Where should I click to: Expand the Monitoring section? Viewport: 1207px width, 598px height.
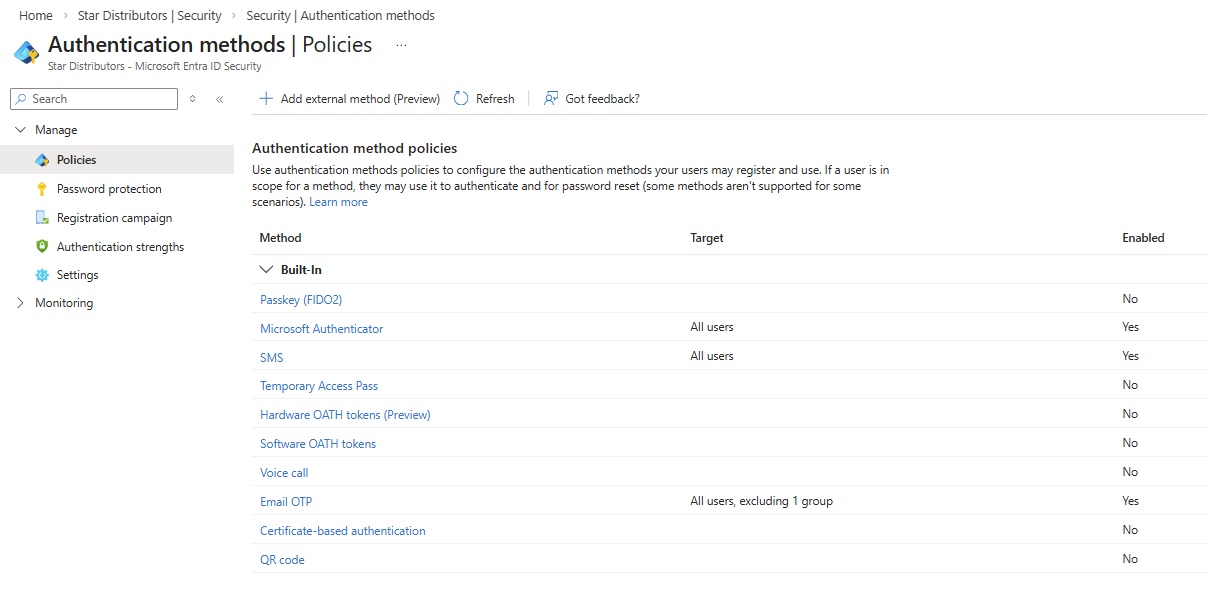(21, 303)
